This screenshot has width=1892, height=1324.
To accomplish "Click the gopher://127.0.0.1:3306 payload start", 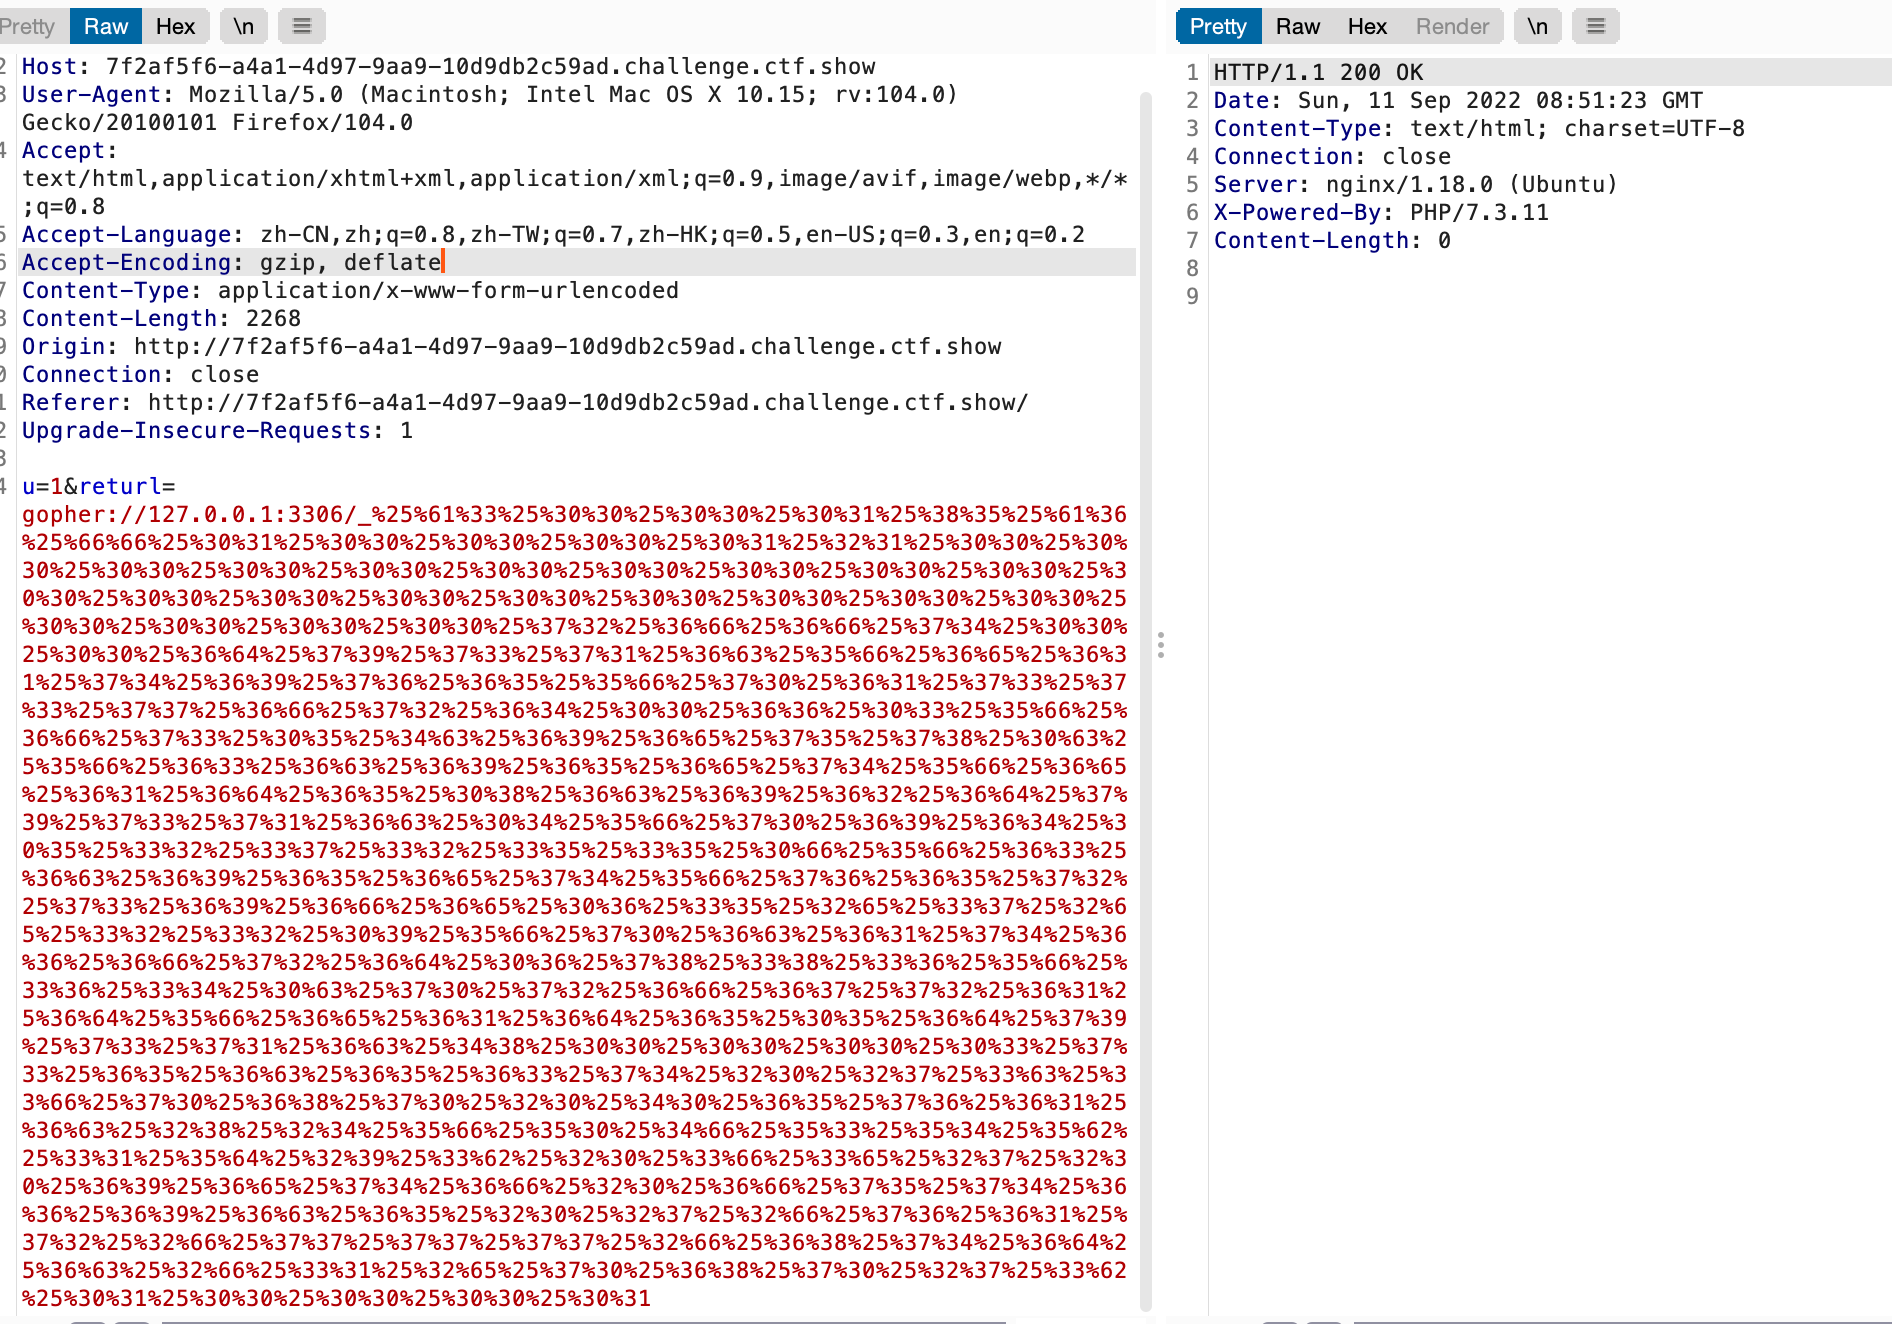I will pyautogui.click(x=182, y=515).
